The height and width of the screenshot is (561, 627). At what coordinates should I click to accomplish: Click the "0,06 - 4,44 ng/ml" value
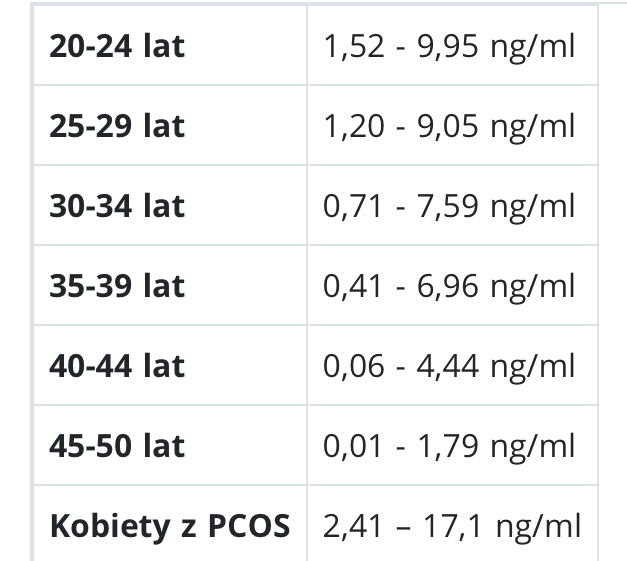click(x=449, y=366)
